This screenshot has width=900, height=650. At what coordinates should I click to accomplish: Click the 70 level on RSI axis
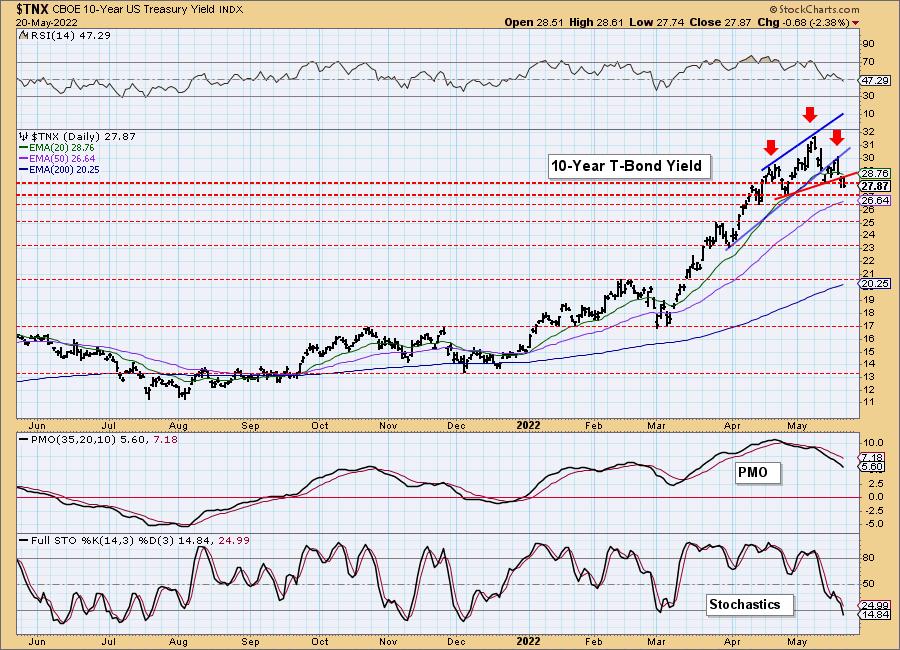click(868, 61)
